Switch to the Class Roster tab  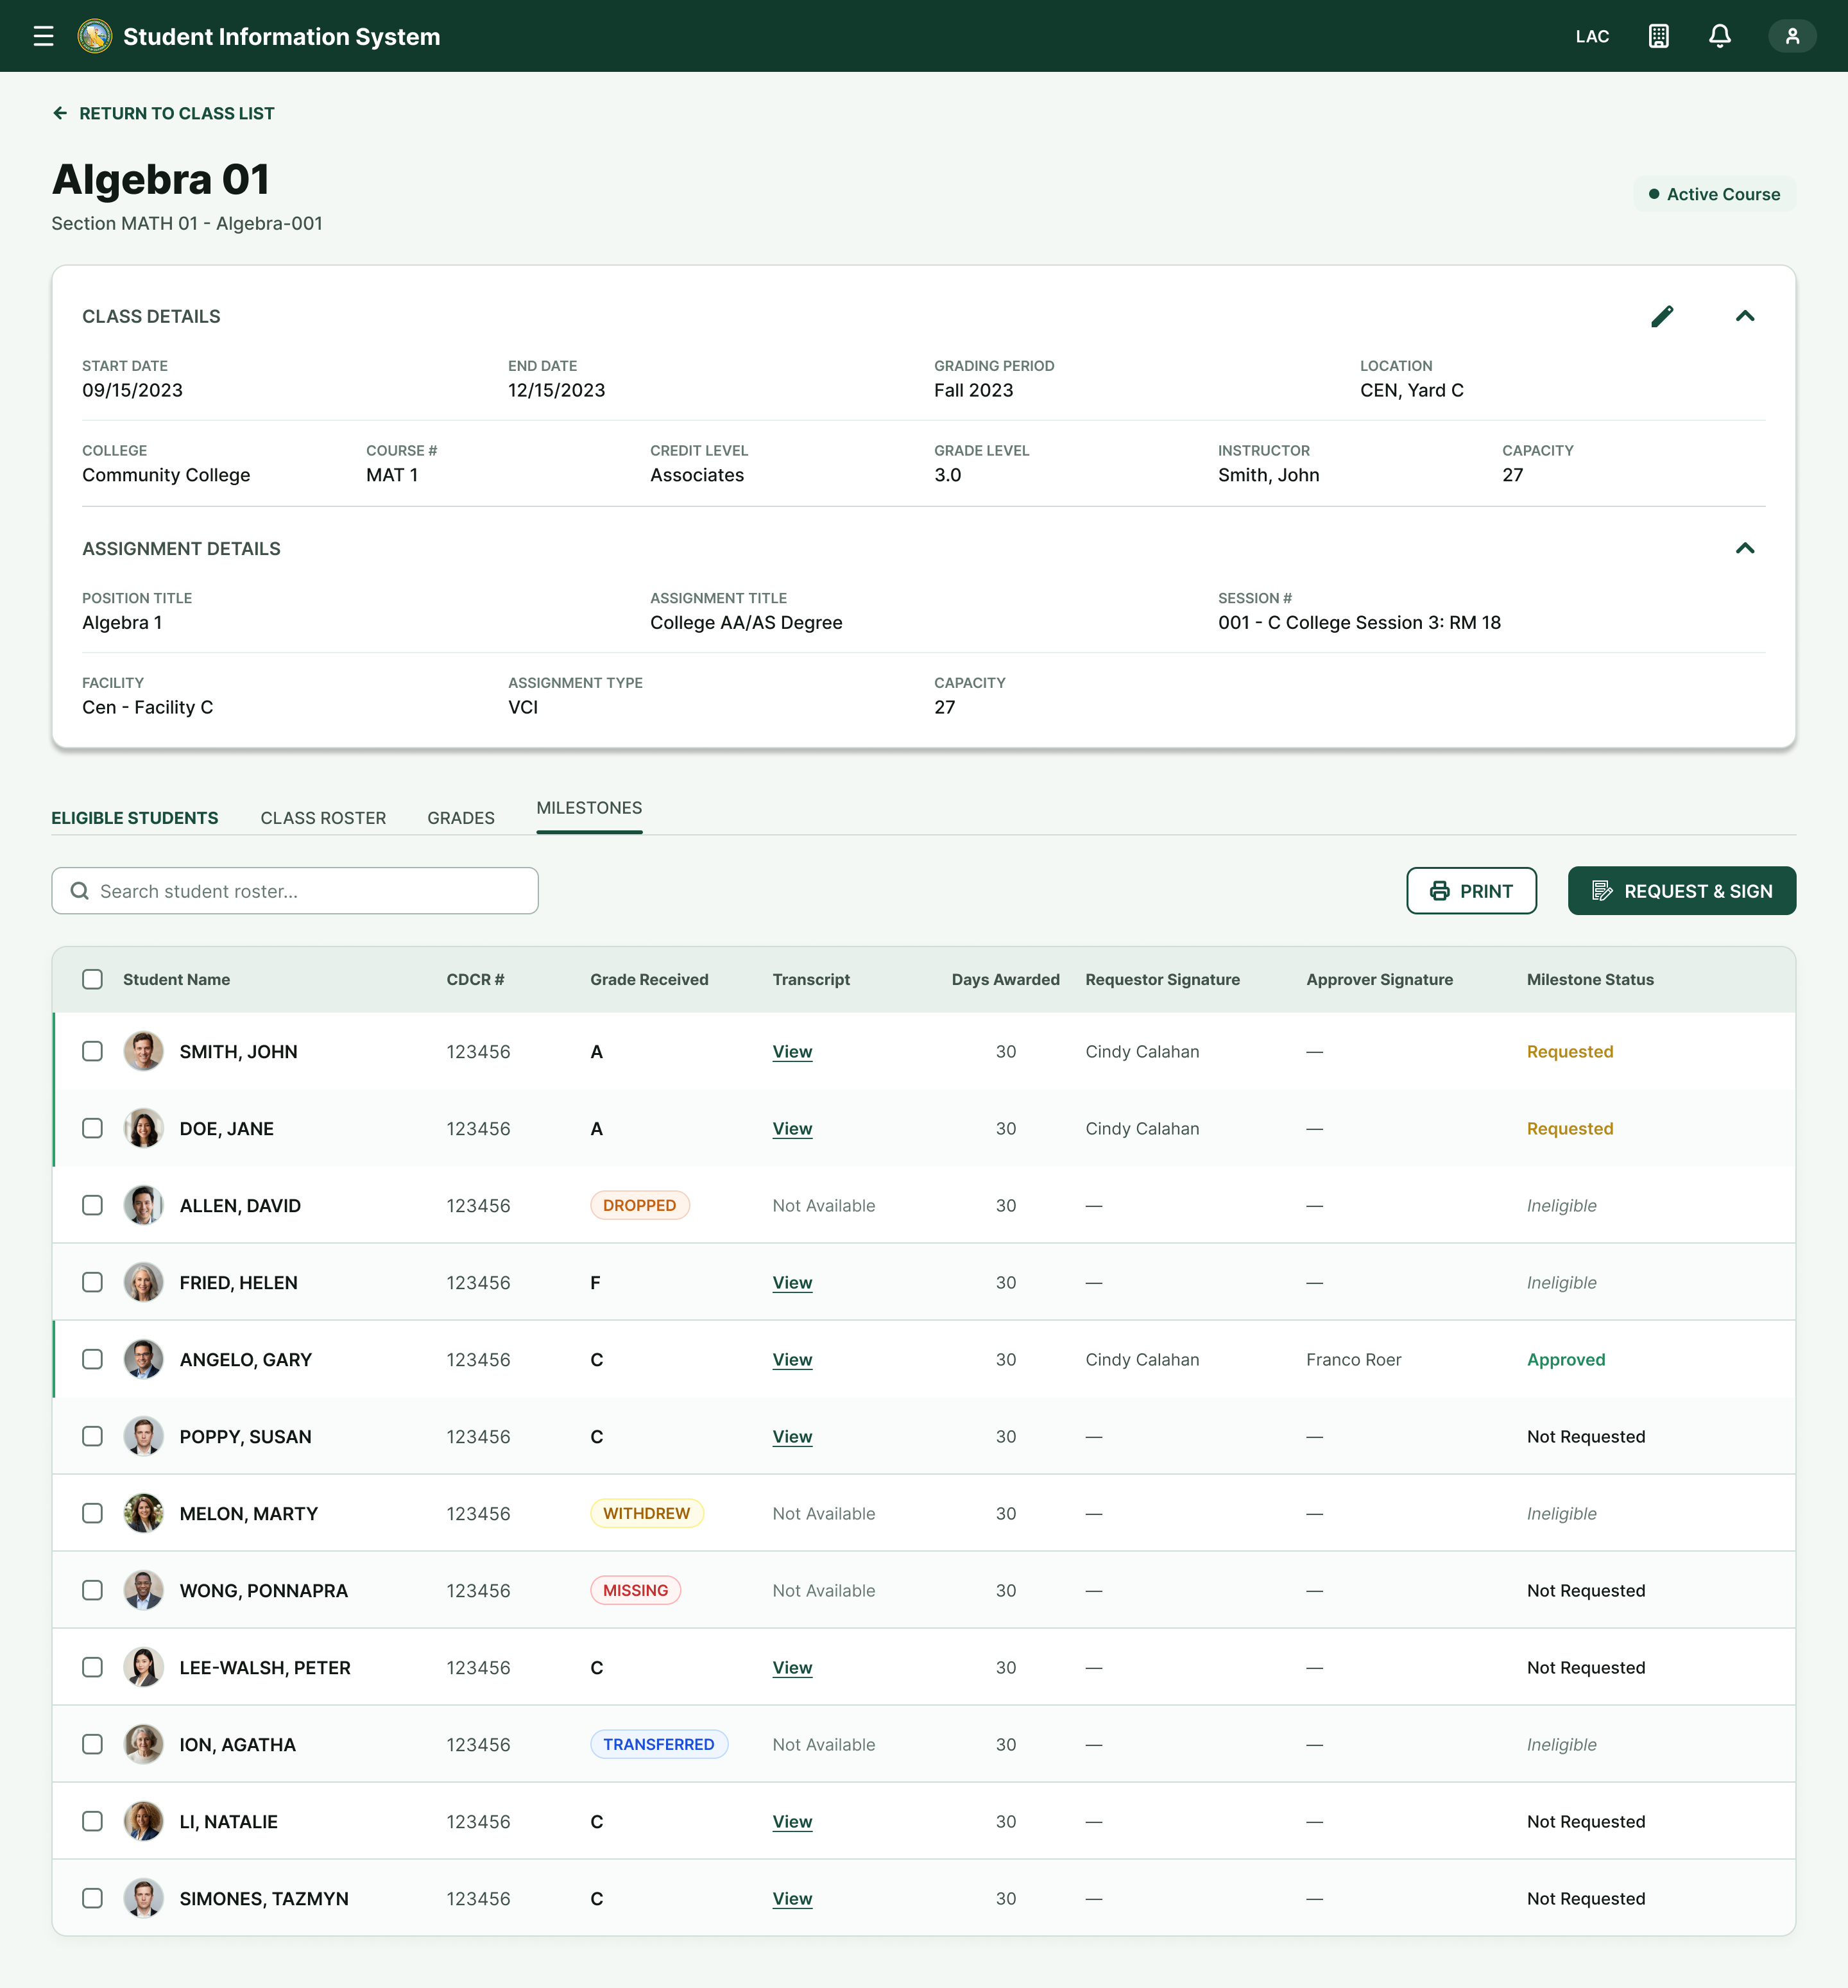[x=323, y=818]
